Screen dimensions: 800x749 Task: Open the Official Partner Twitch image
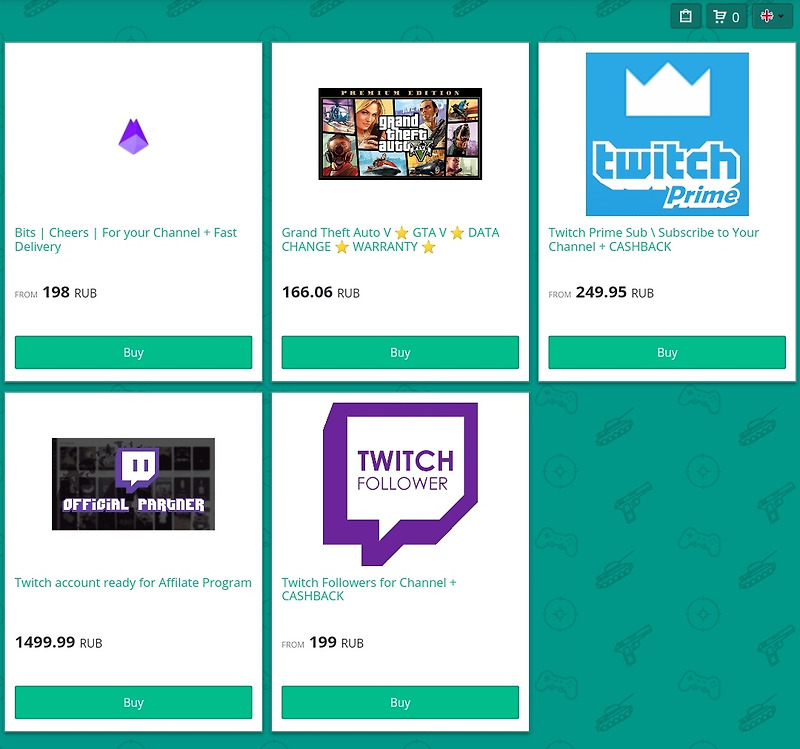pos(133,484)
